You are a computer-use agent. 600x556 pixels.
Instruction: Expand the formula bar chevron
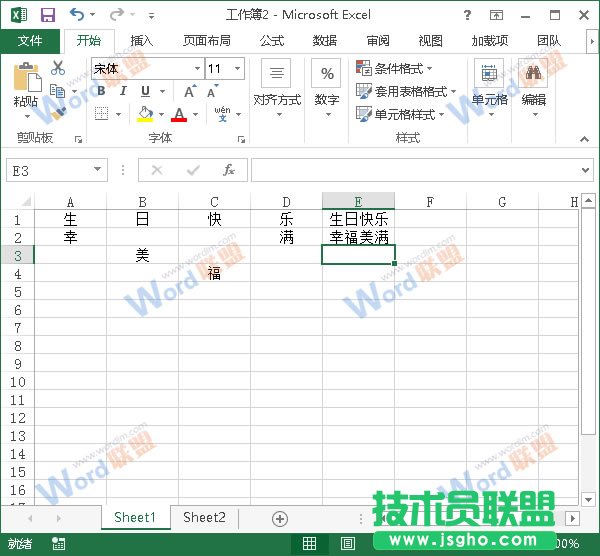(x=585, y=170)
